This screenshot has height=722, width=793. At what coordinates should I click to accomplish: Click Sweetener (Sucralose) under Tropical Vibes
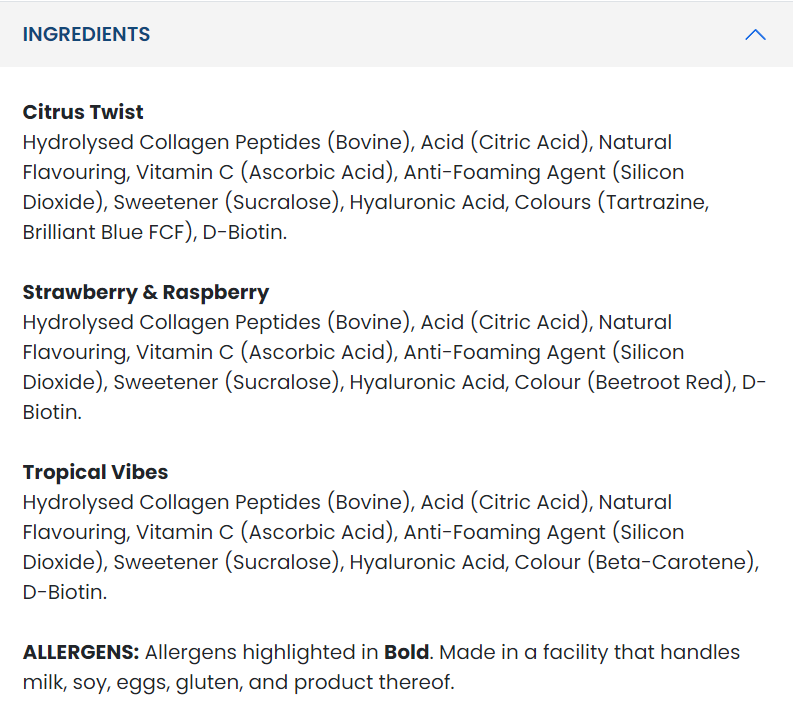[x=226, y=562]
